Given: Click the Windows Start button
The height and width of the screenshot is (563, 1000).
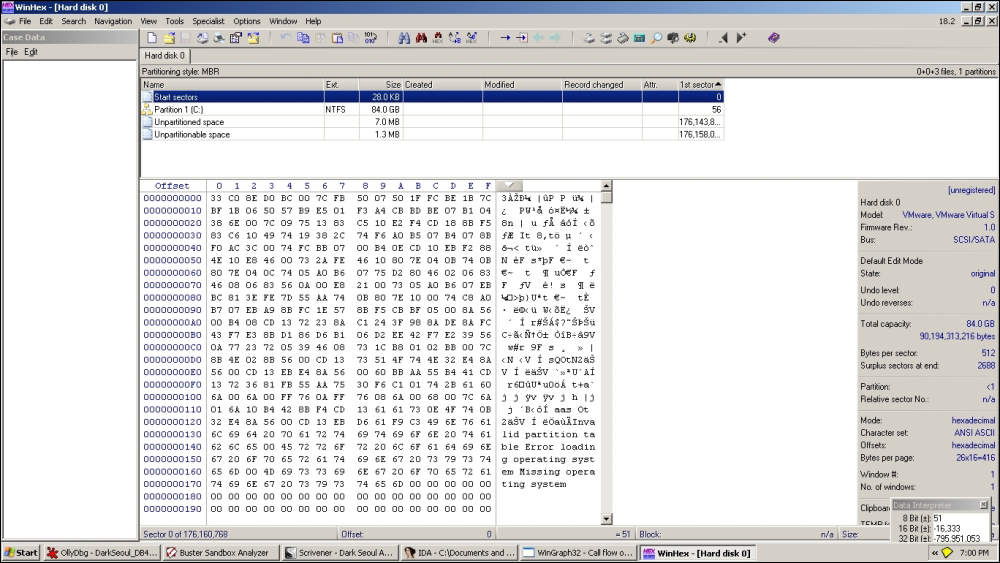Looking at the screenshot, I should [x=21, y=553].
